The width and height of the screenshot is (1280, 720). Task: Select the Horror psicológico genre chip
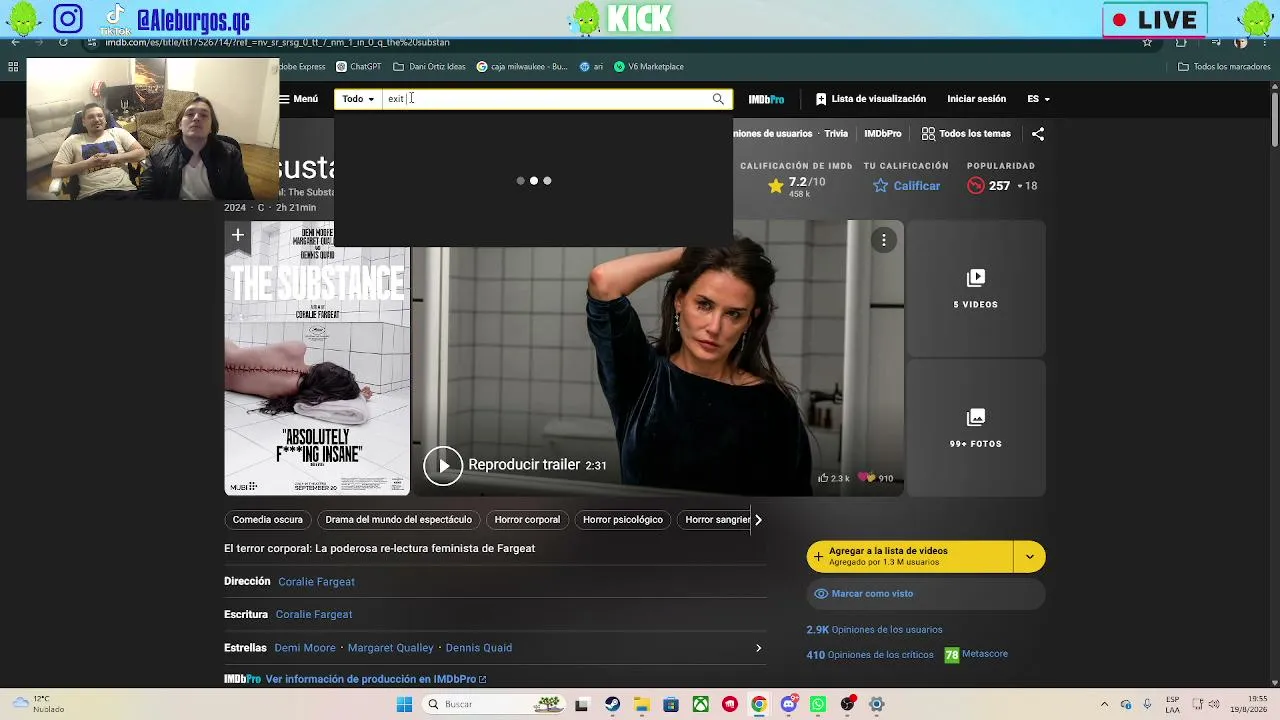623,520
